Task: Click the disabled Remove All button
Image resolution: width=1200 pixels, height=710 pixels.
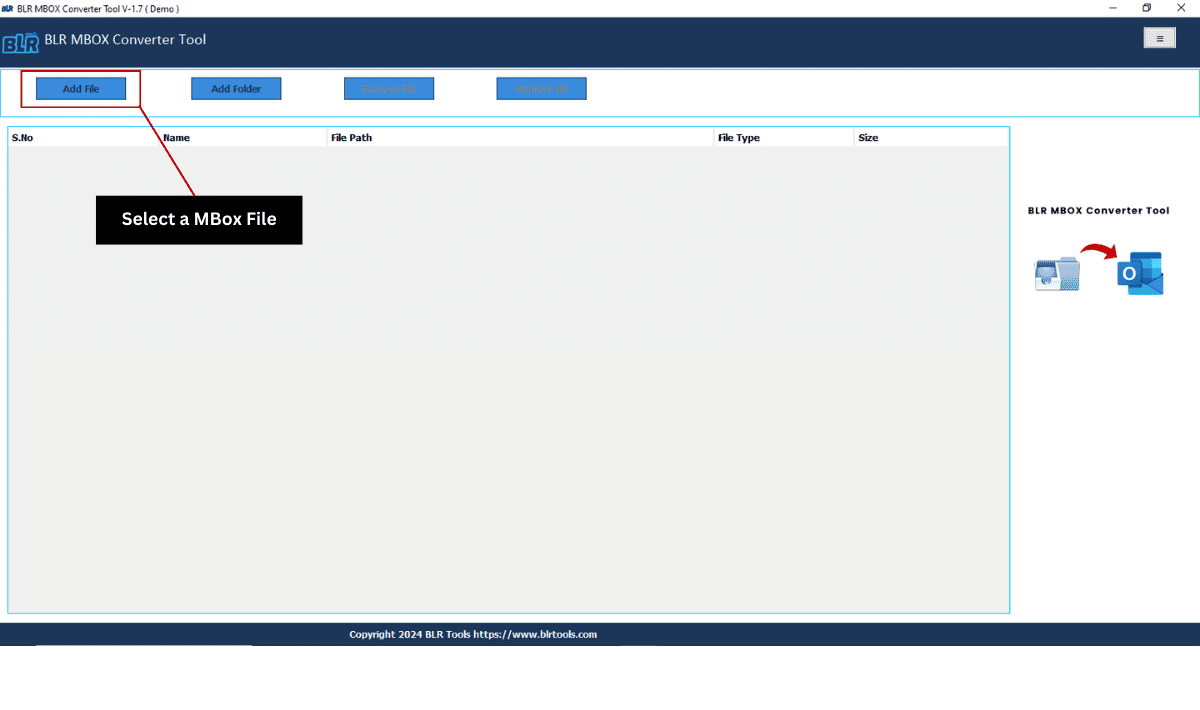Action: [x=541, y=89]
